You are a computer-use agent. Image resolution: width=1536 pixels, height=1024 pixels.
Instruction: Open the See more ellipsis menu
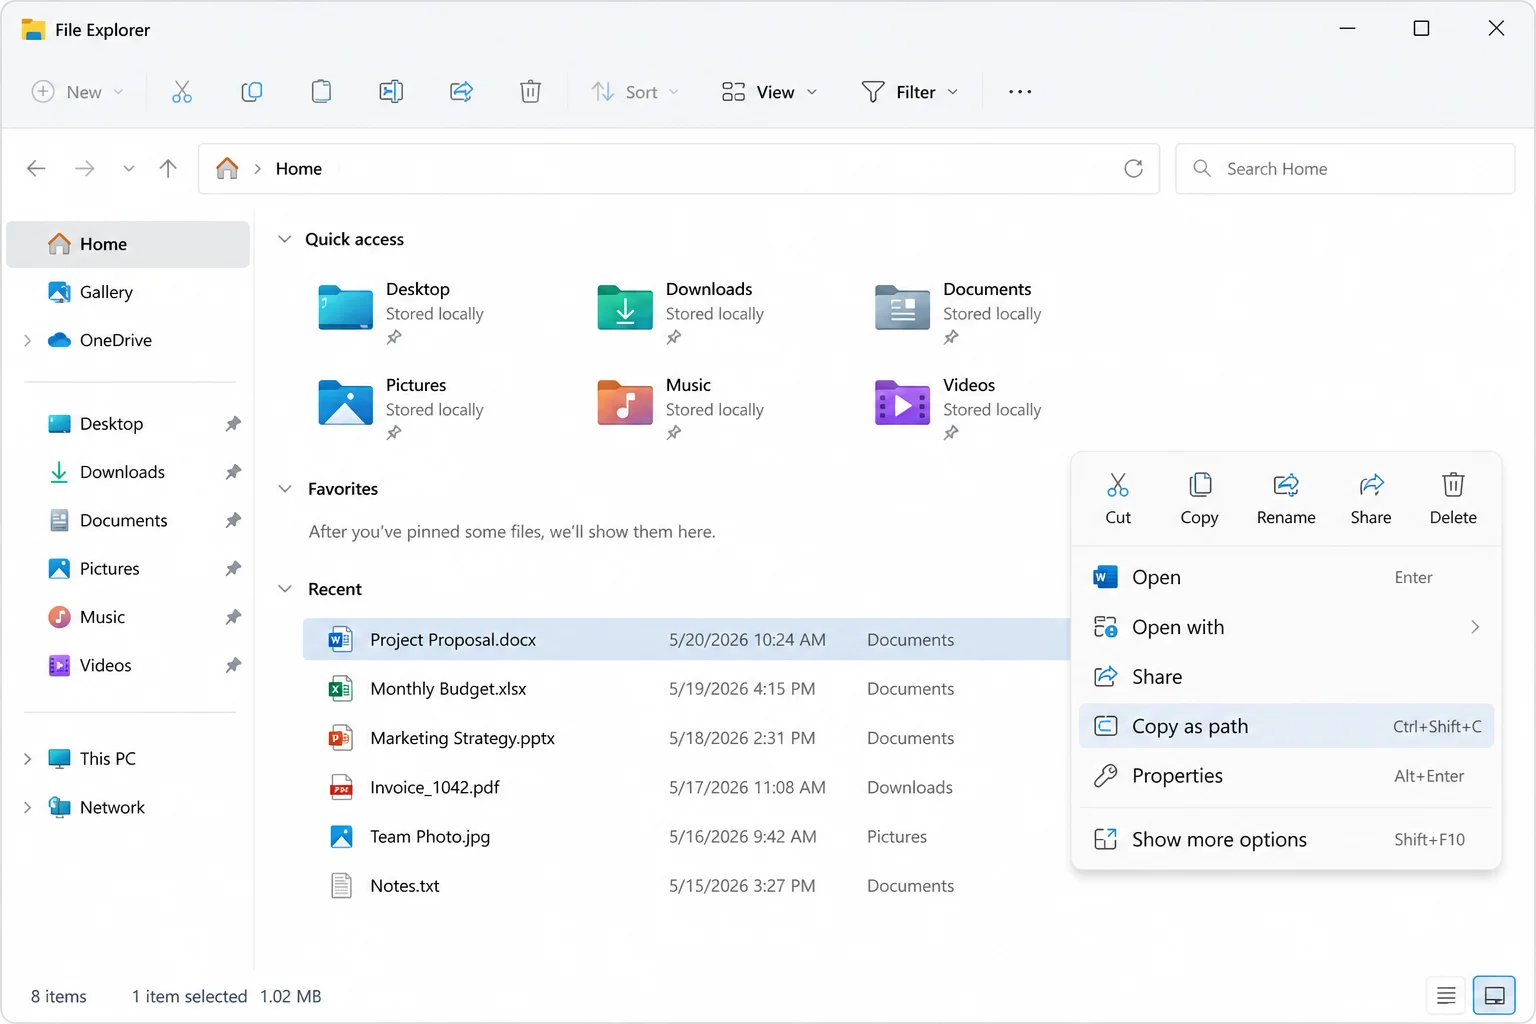[x=1020, y=92]
